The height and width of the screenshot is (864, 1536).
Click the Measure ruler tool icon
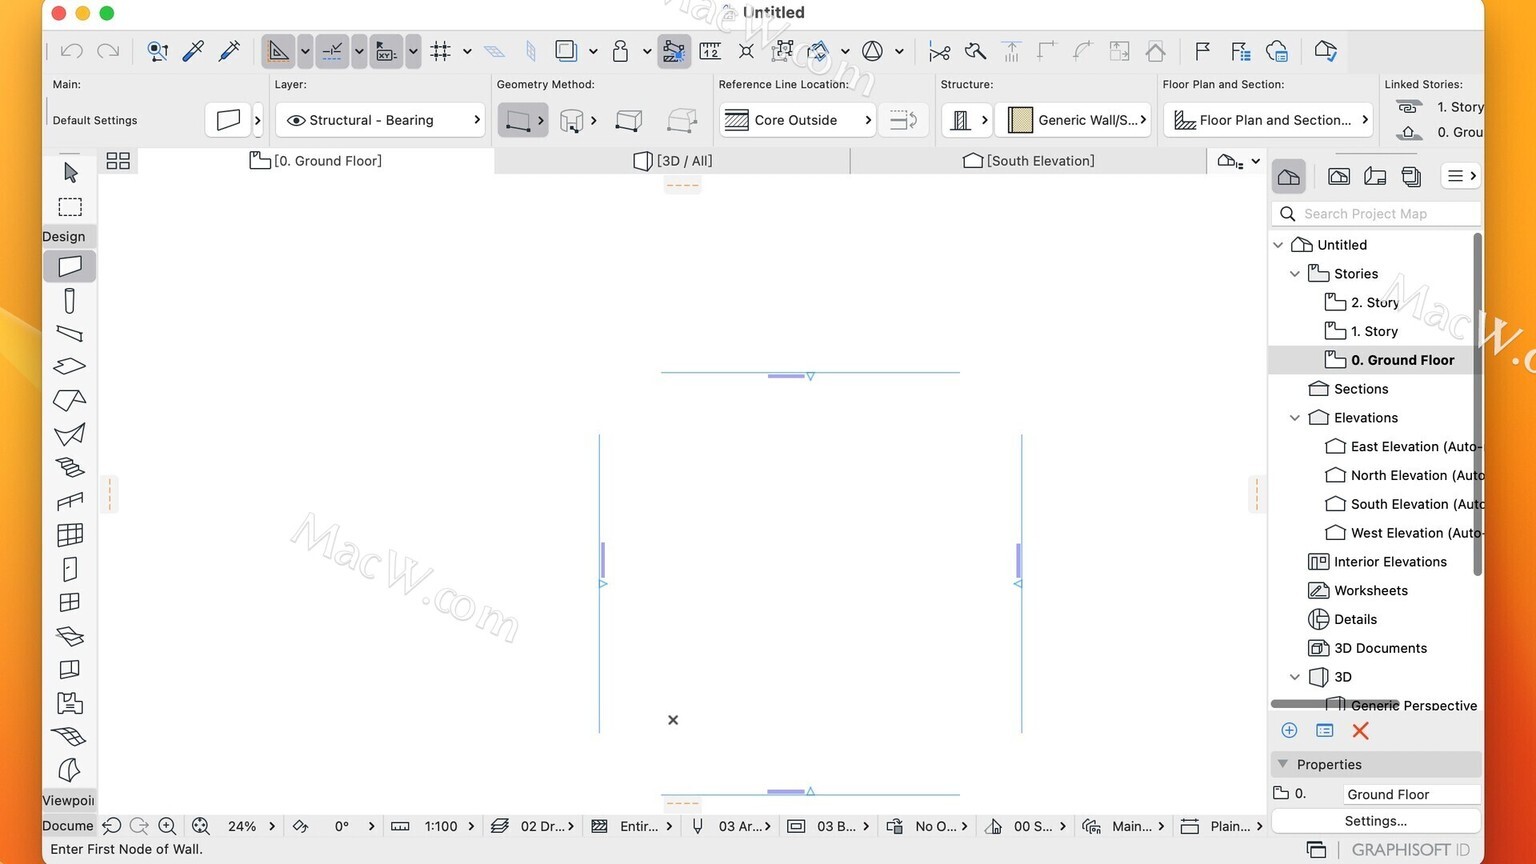point(710,51)
